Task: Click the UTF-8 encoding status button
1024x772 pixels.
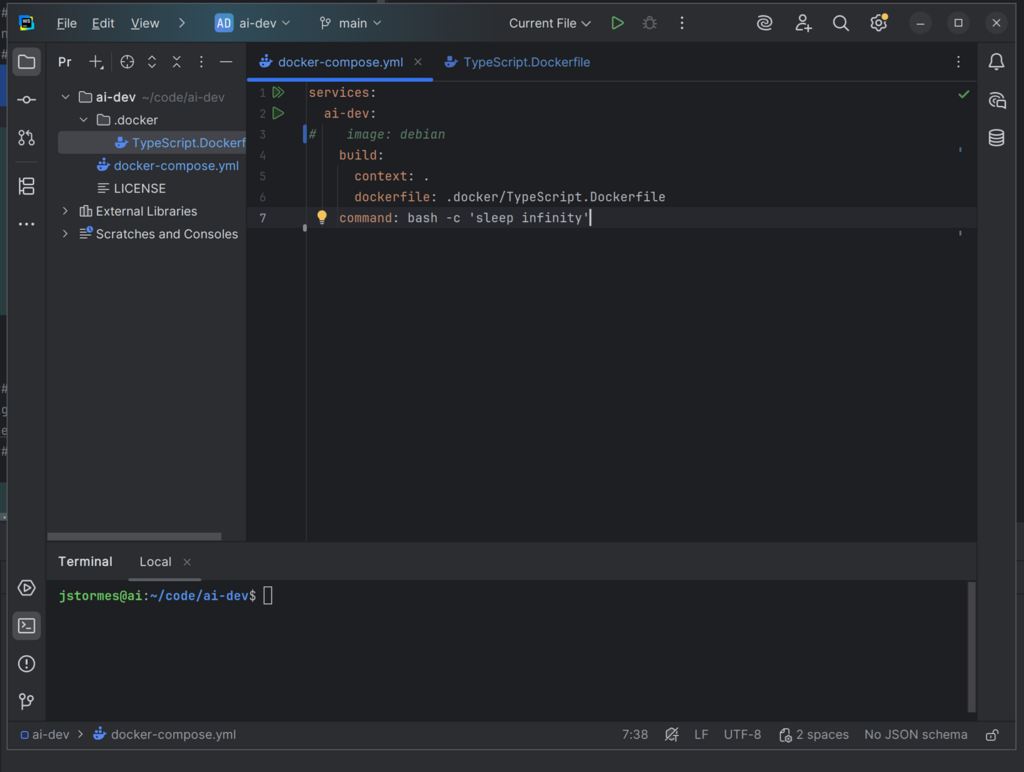Action: click(742, 735)
